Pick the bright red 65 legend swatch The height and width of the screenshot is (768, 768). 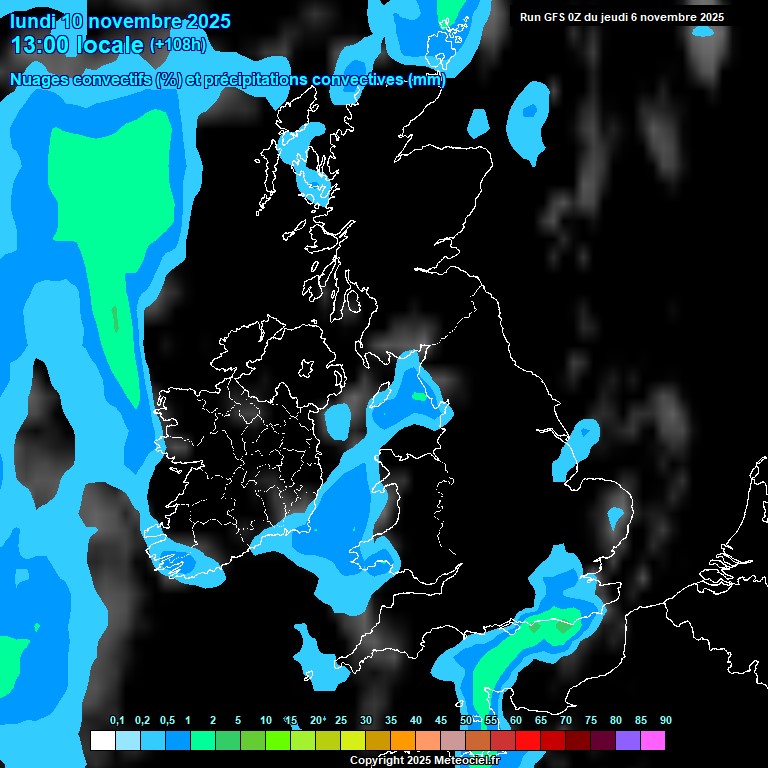(527, 741)
